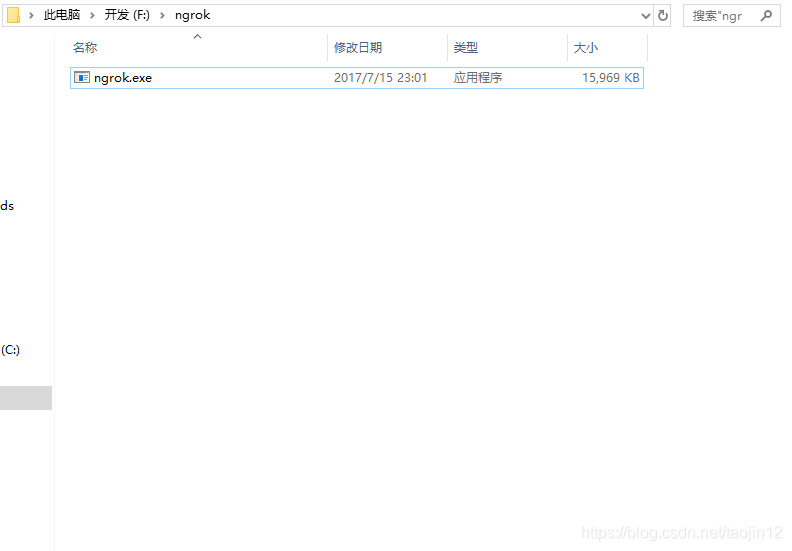The image size is (792, 551).
Task: Open the address bar history dropdown
Action: 645,16
